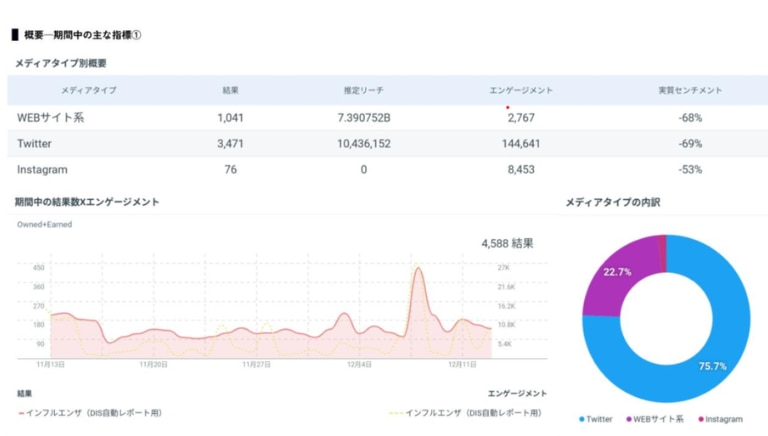Open the WEBサイト系 table row
This screenshot has height=436, width=768.
coord(50,118)
